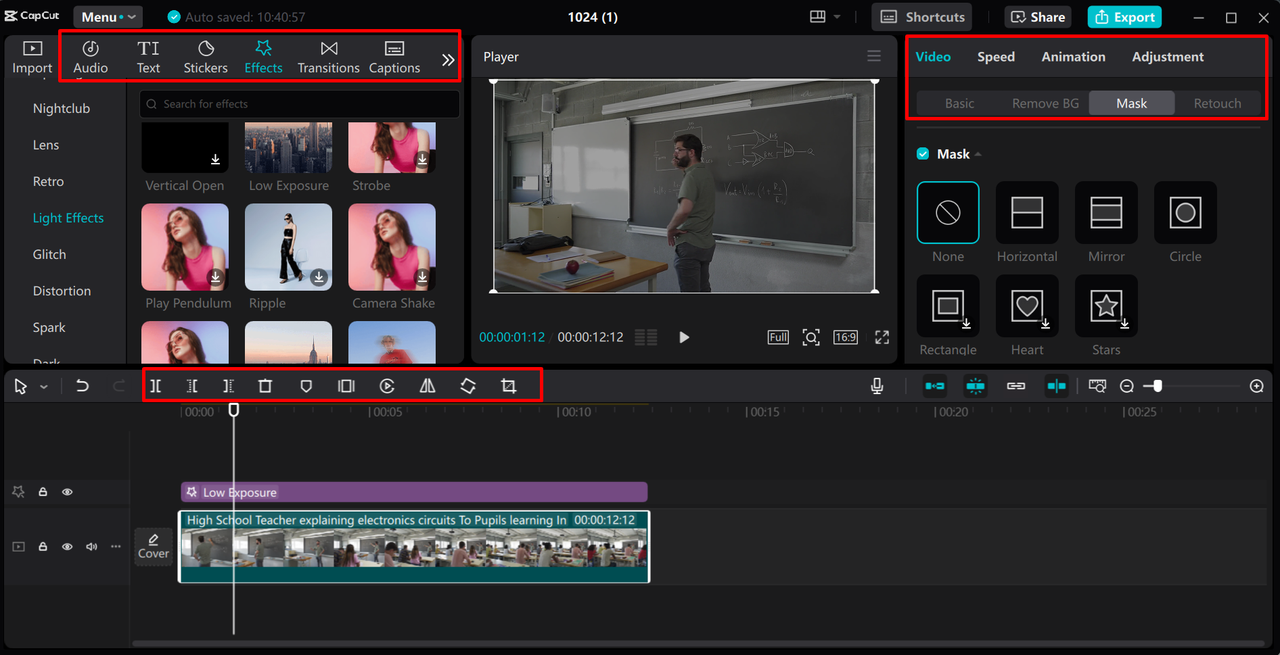Click the Rotate icon in timeline toolbar
This screenshot has height=655, width=1280.
pos(468,386)
